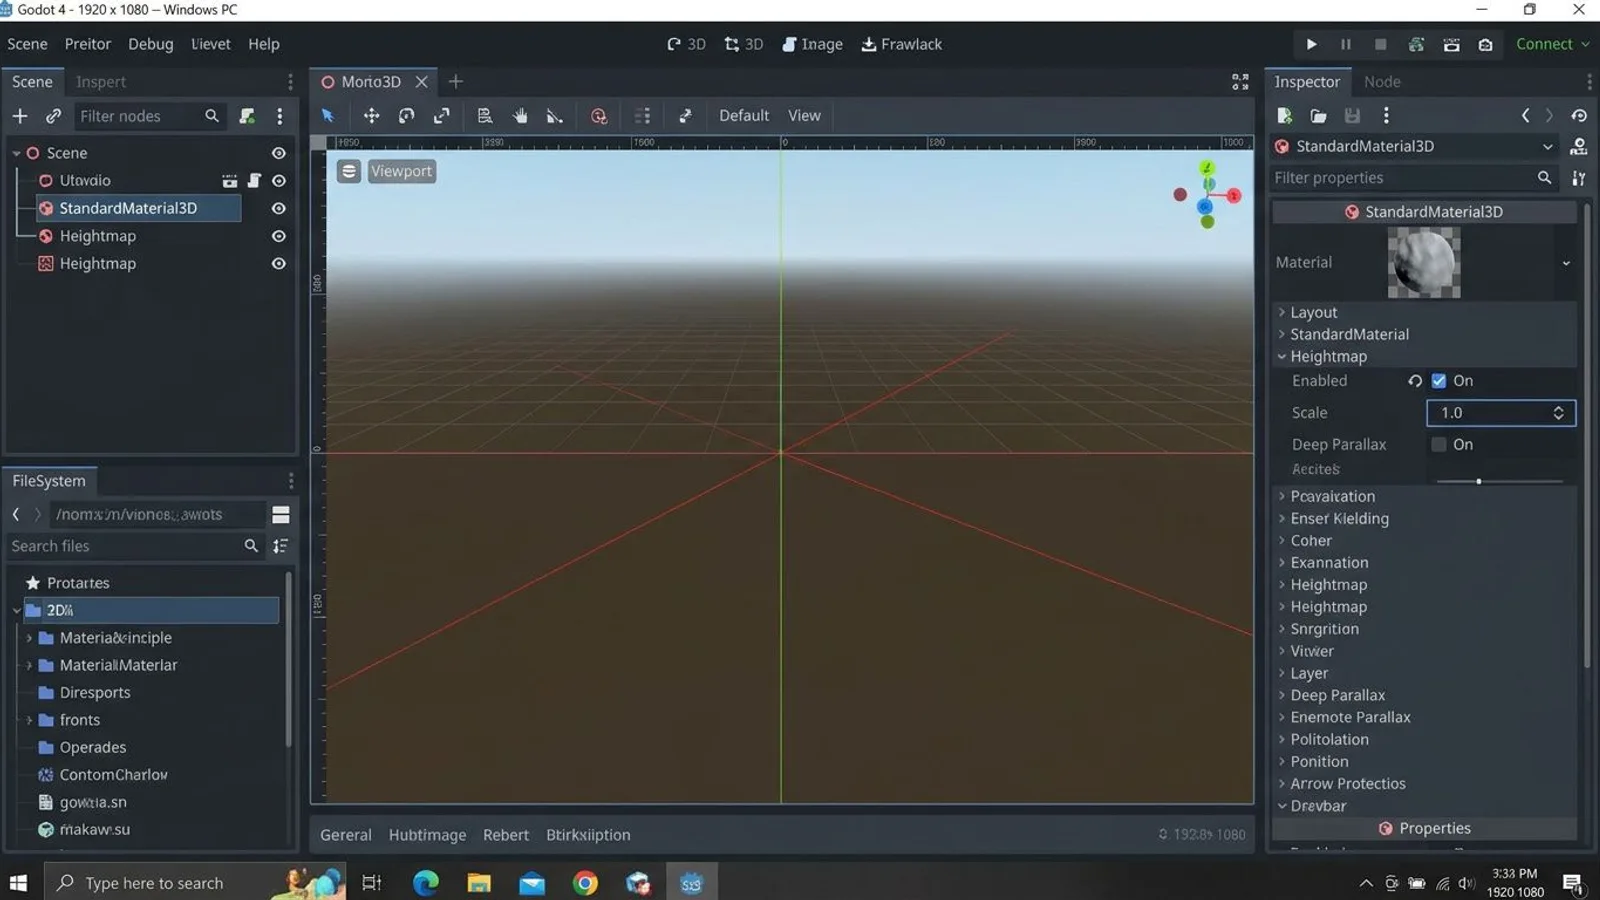Toggle distraction-free mode expand icon
This screenshot has height=900, width=1600.
tap(1240, 82)
